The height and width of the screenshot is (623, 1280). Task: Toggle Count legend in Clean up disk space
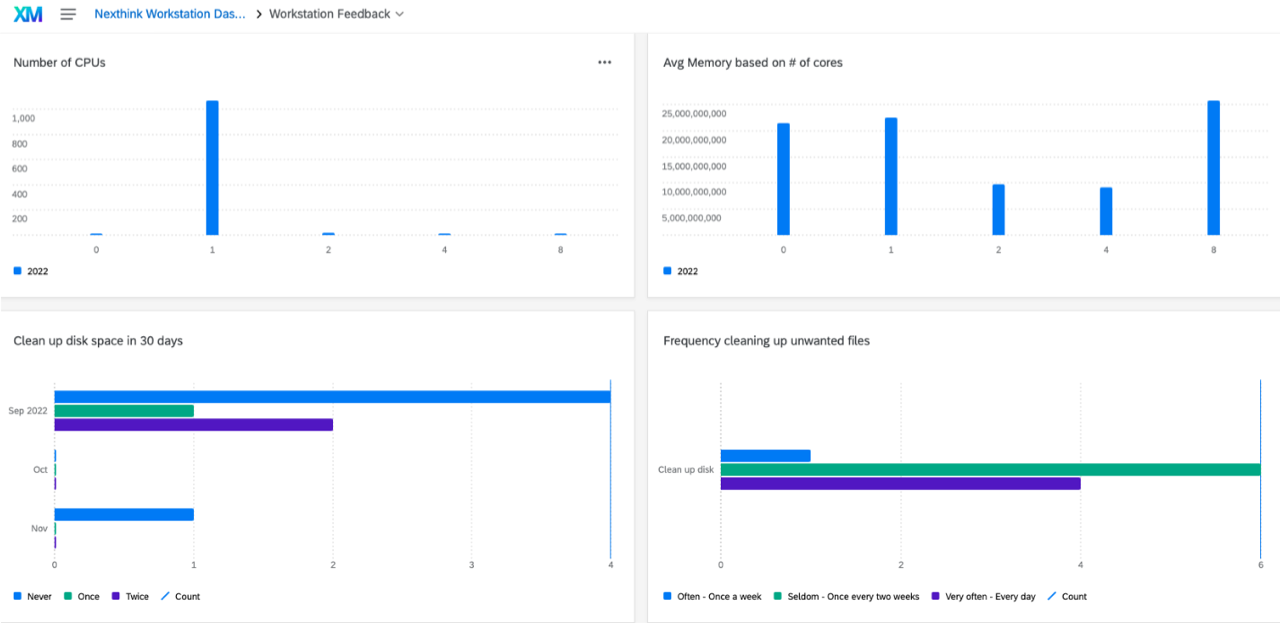click(180, 596)
